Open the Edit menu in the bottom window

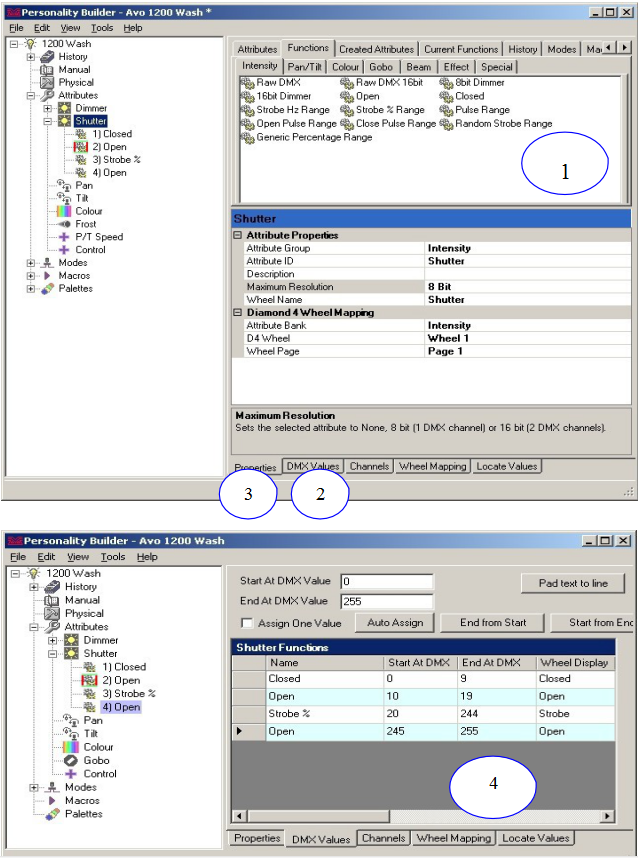(46, 557)
